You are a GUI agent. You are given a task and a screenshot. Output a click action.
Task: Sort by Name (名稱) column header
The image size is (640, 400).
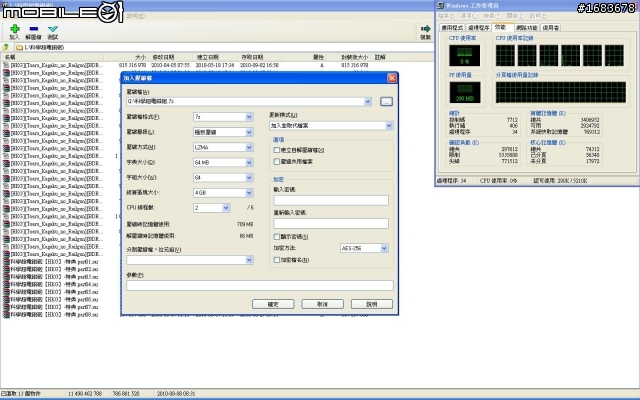pyautogui.click(x=52, y=57)
